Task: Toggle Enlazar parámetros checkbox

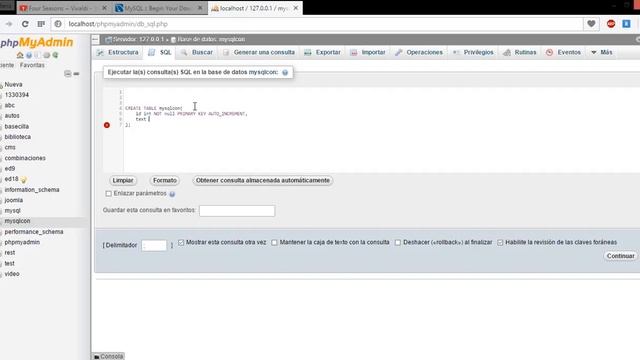Action: 109,194
